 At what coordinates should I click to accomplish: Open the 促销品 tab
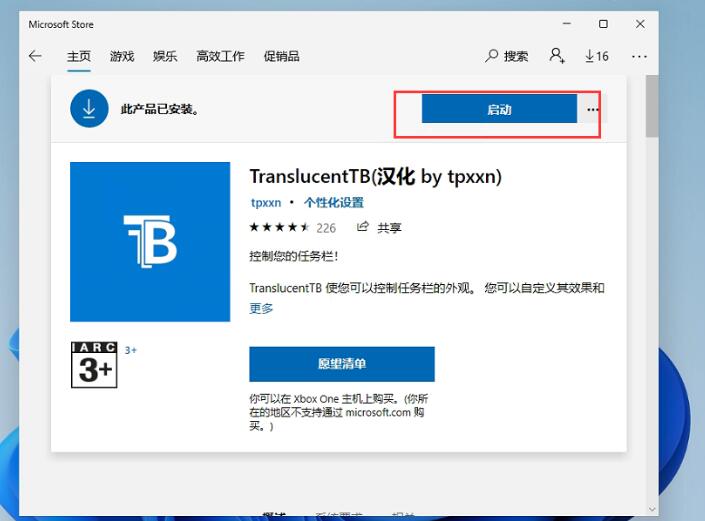pos(281,56)
